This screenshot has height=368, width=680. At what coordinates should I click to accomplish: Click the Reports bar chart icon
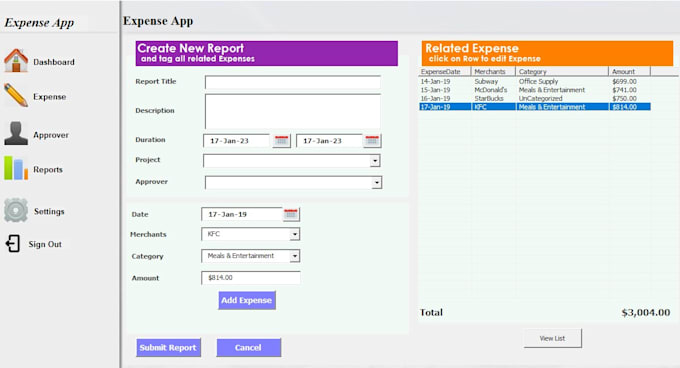(x=16, y=168)
